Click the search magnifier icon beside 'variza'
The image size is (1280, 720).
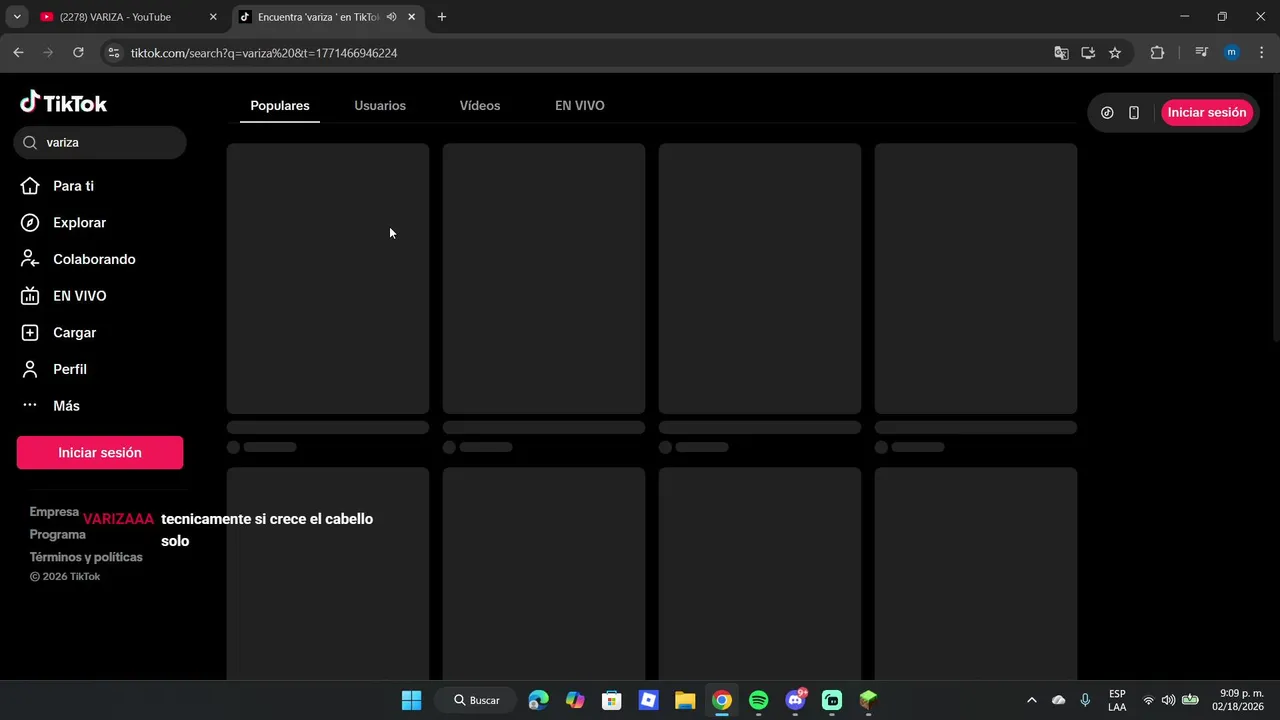[x=30, y=143]
